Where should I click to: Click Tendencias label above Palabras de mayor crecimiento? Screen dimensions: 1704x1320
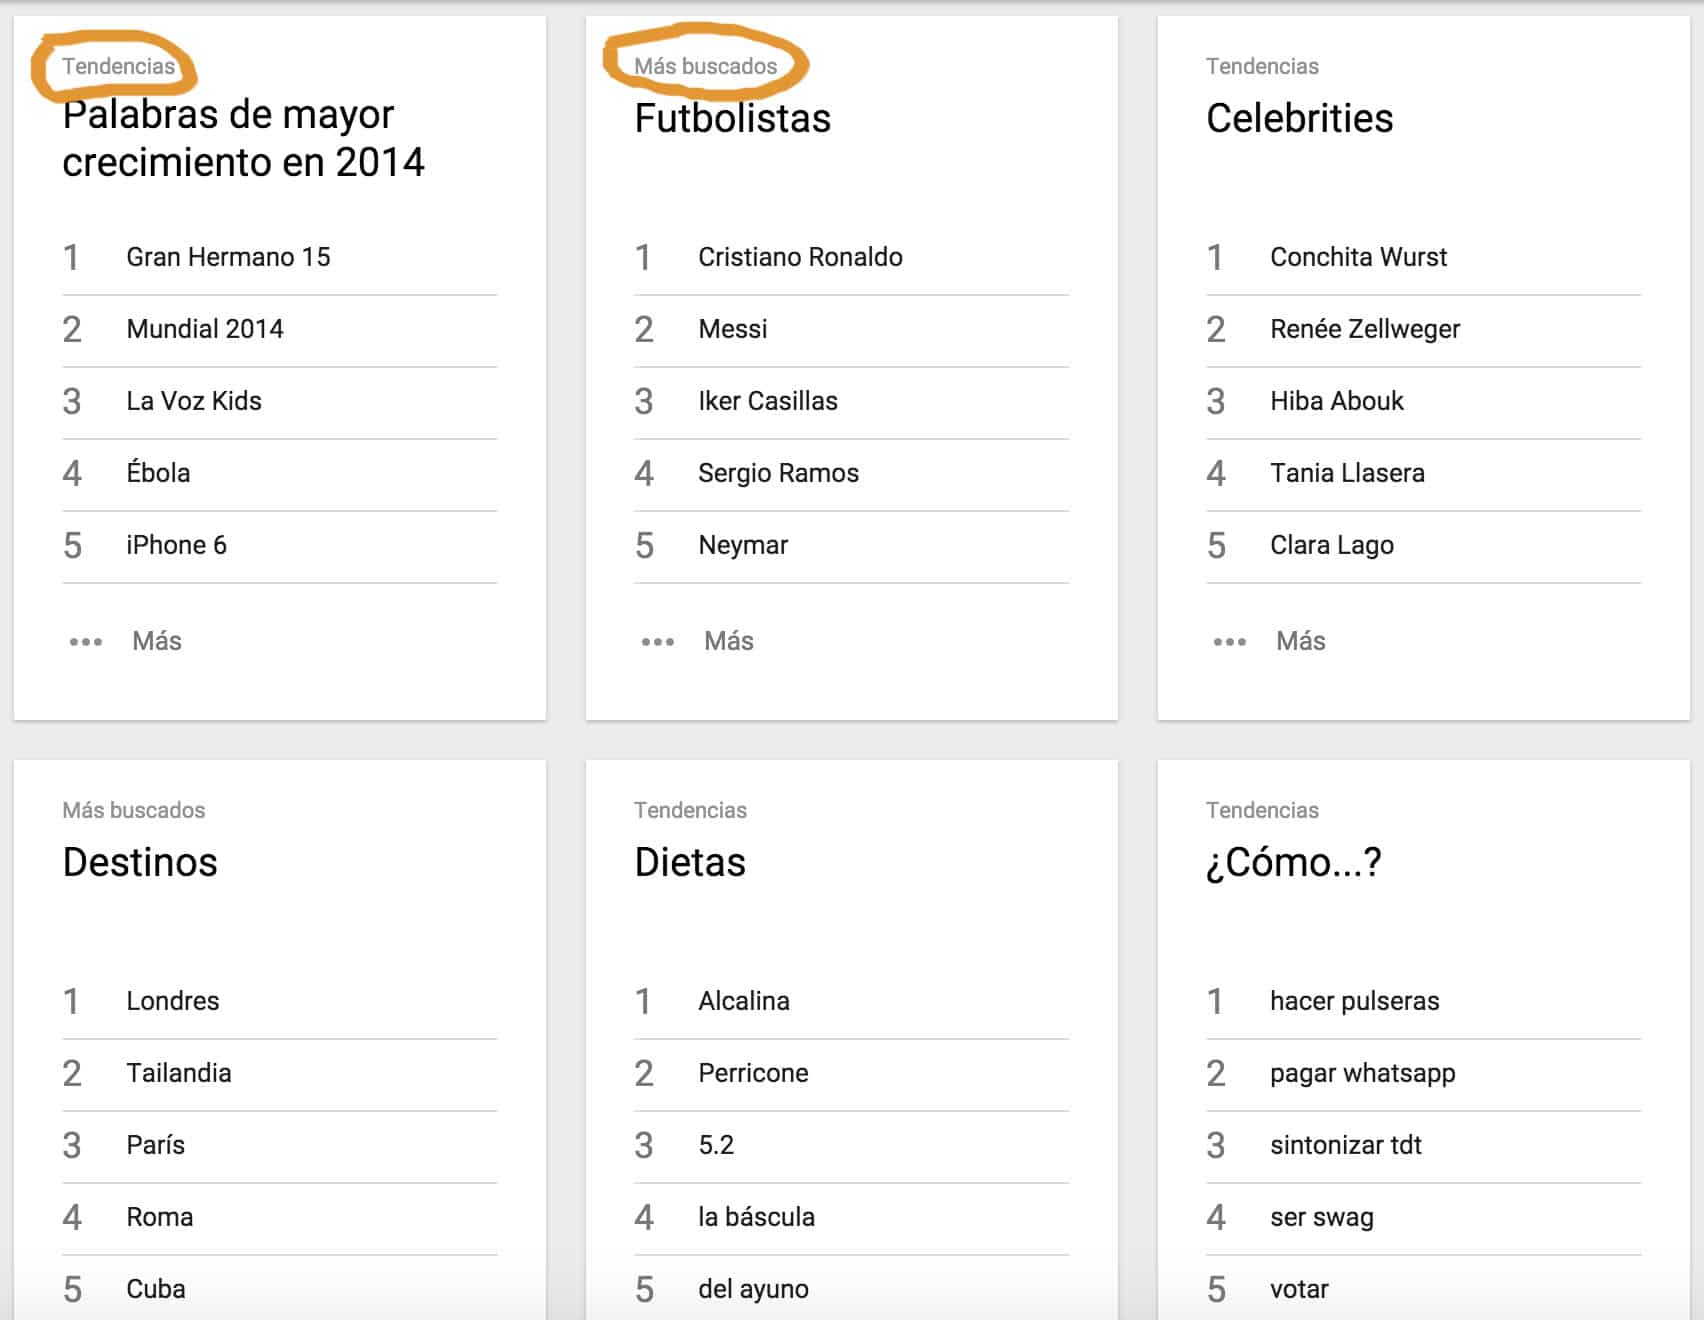(118, 66)
